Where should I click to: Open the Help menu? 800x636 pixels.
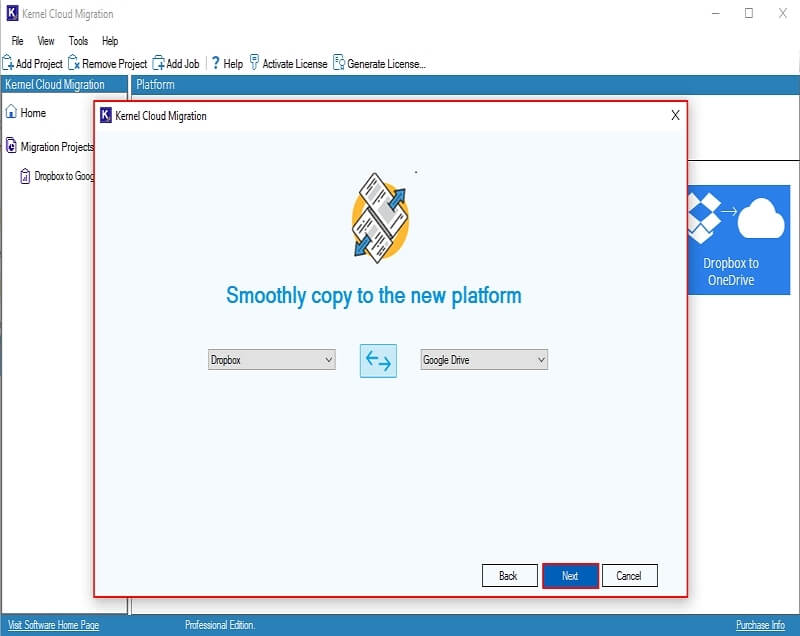tap(110, 41)
